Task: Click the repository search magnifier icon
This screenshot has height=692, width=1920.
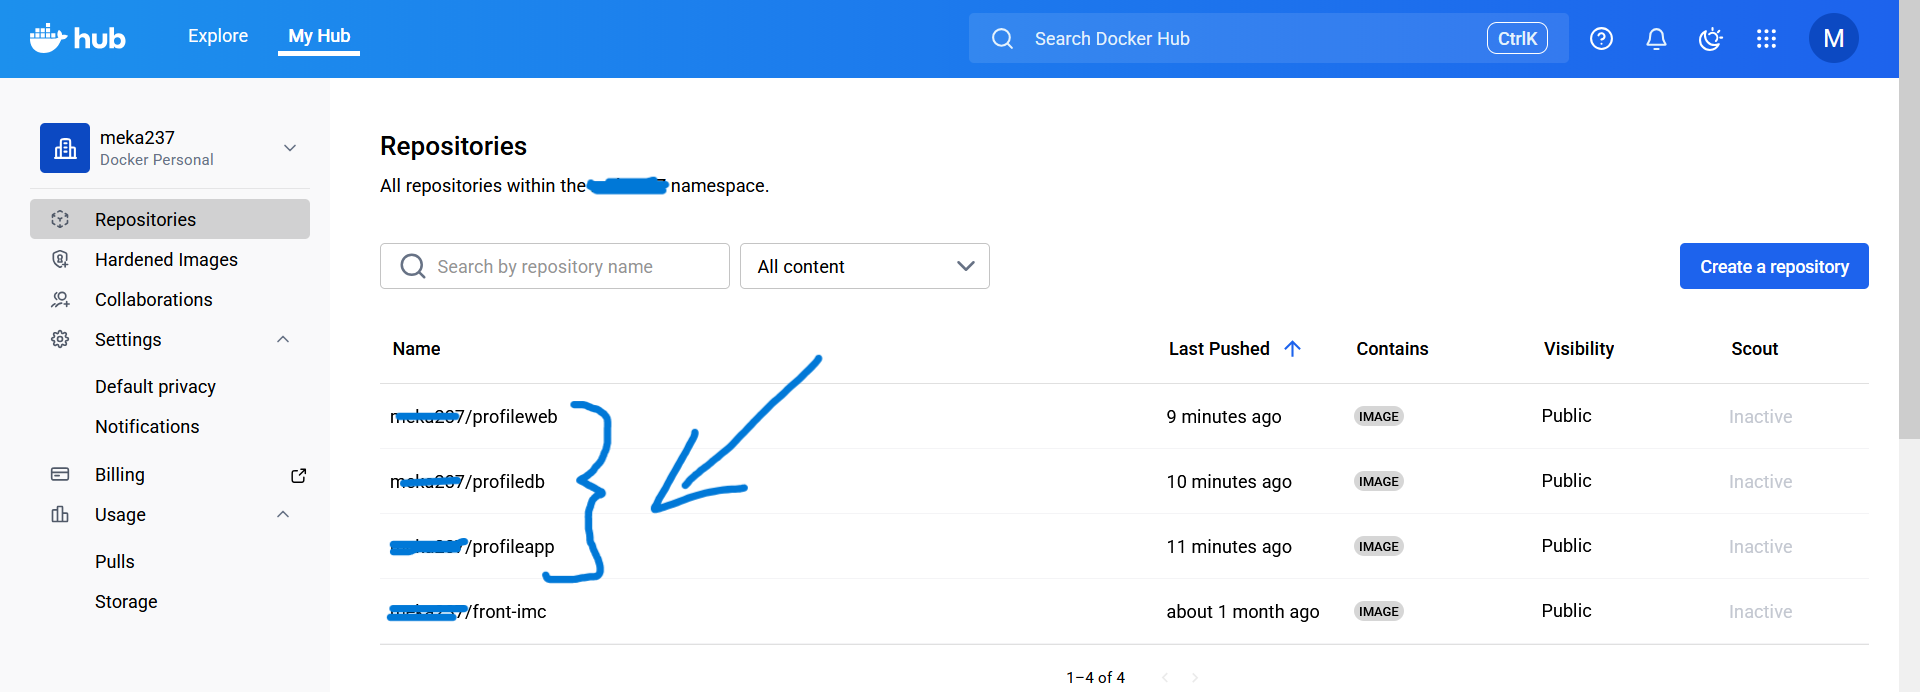Action: point(412,266)
